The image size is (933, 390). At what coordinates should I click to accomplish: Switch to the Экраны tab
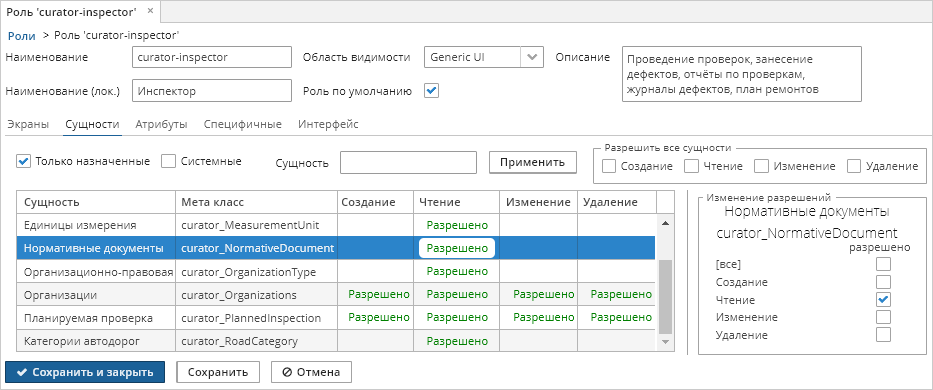click(28, 124)
